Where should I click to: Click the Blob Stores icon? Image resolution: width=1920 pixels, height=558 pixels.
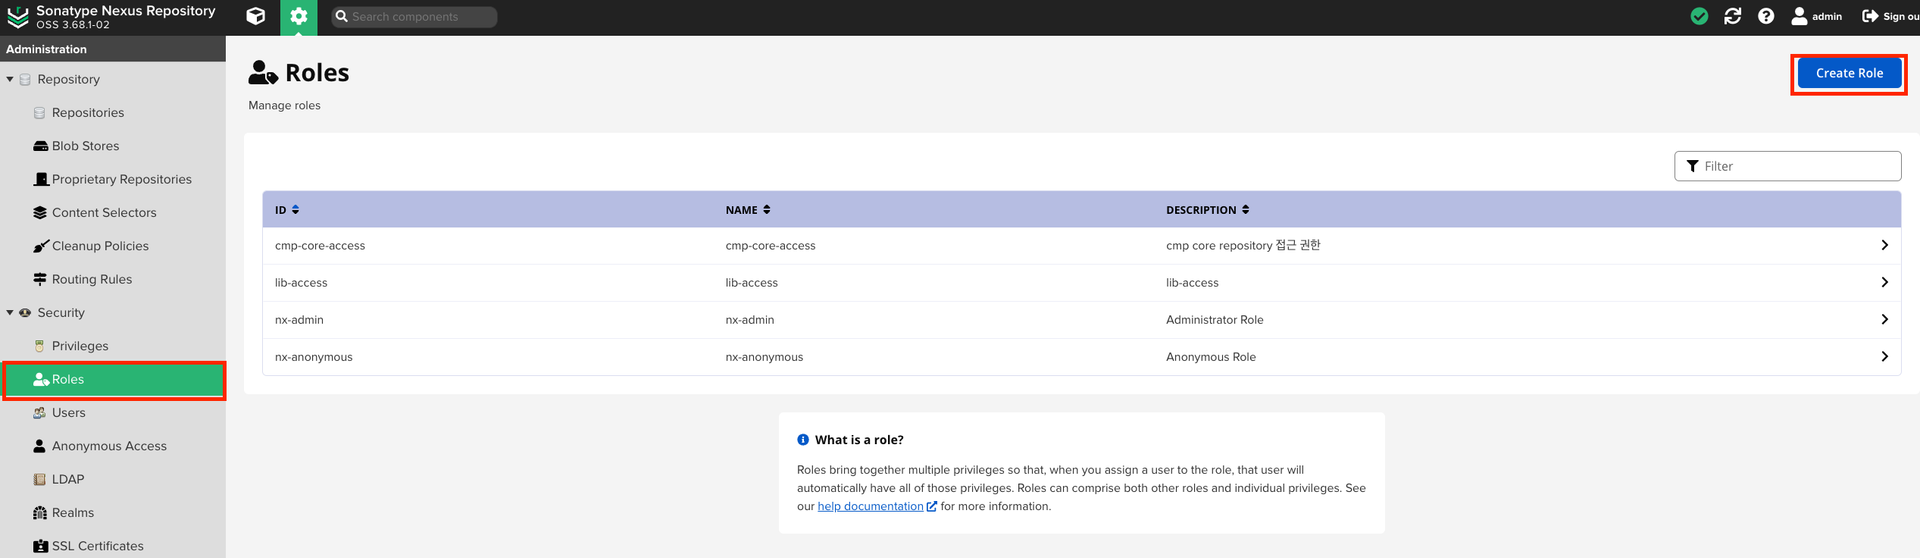point(40,146)
